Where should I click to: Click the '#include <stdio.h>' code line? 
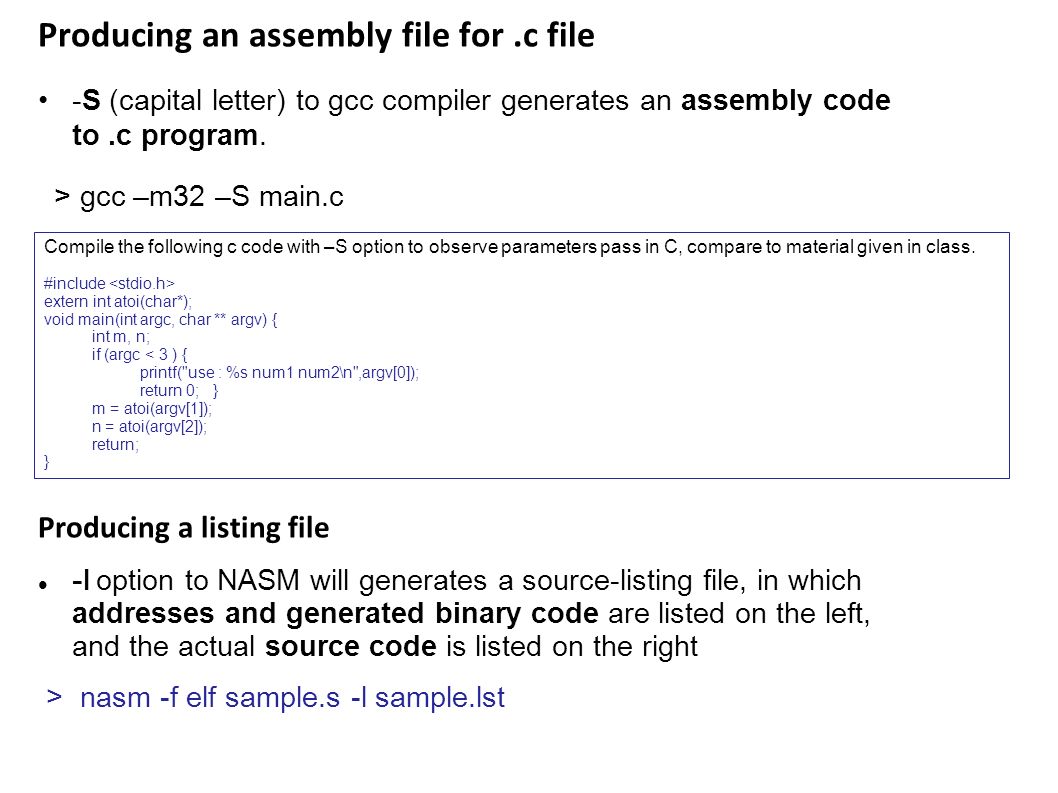pos(109,283)
